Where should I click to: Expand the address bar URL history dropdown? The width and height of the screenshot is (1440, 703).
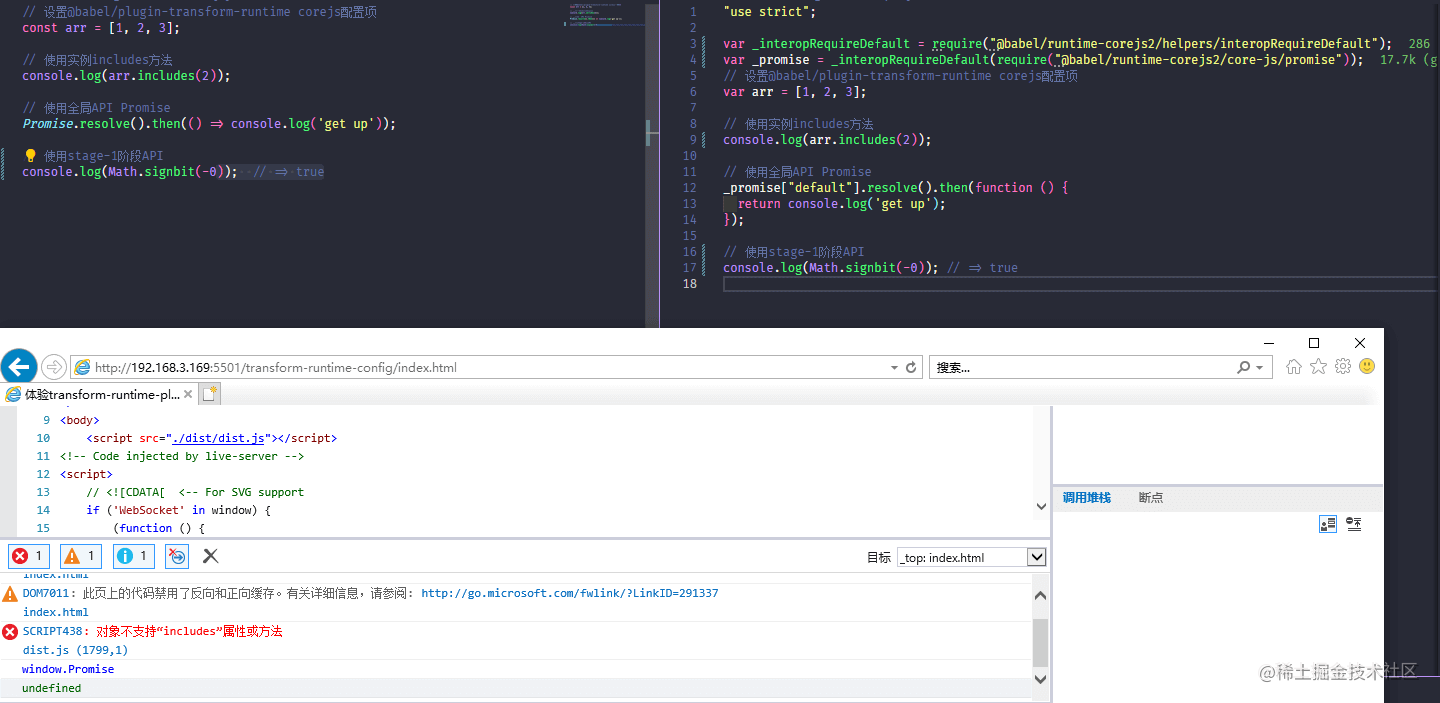pyautogui.click(x=894, y=367)
